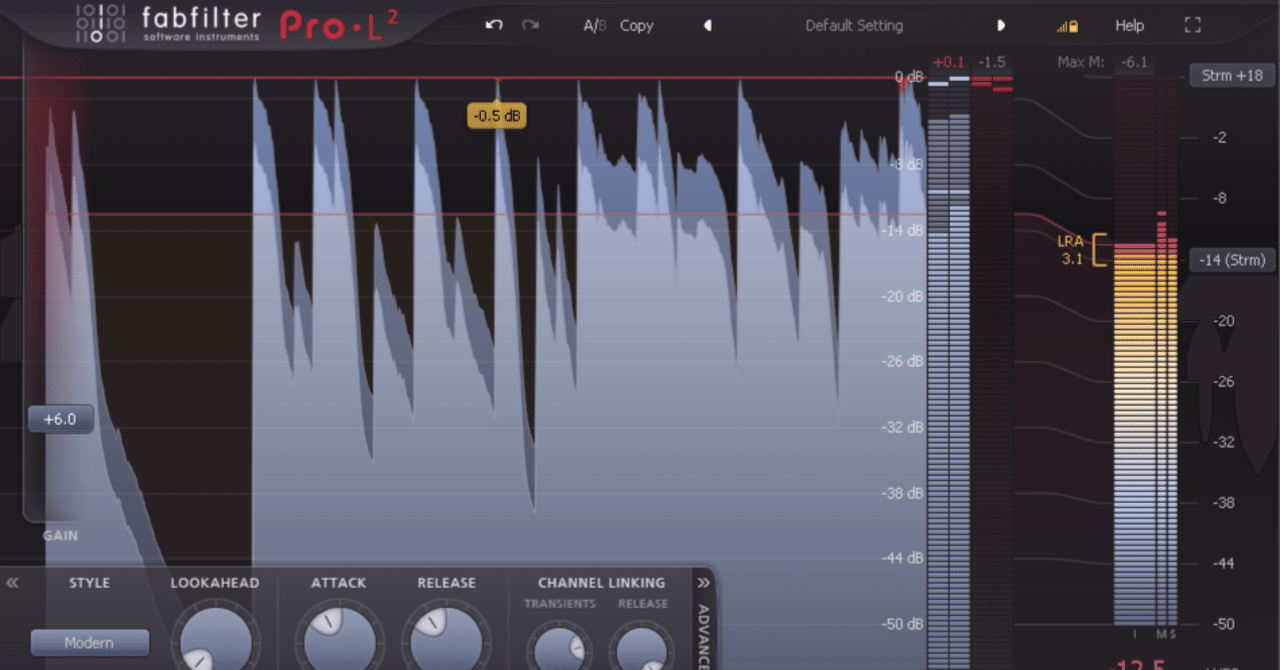
Task: Click Channel Linking Release knob
Action: (642, 647)
